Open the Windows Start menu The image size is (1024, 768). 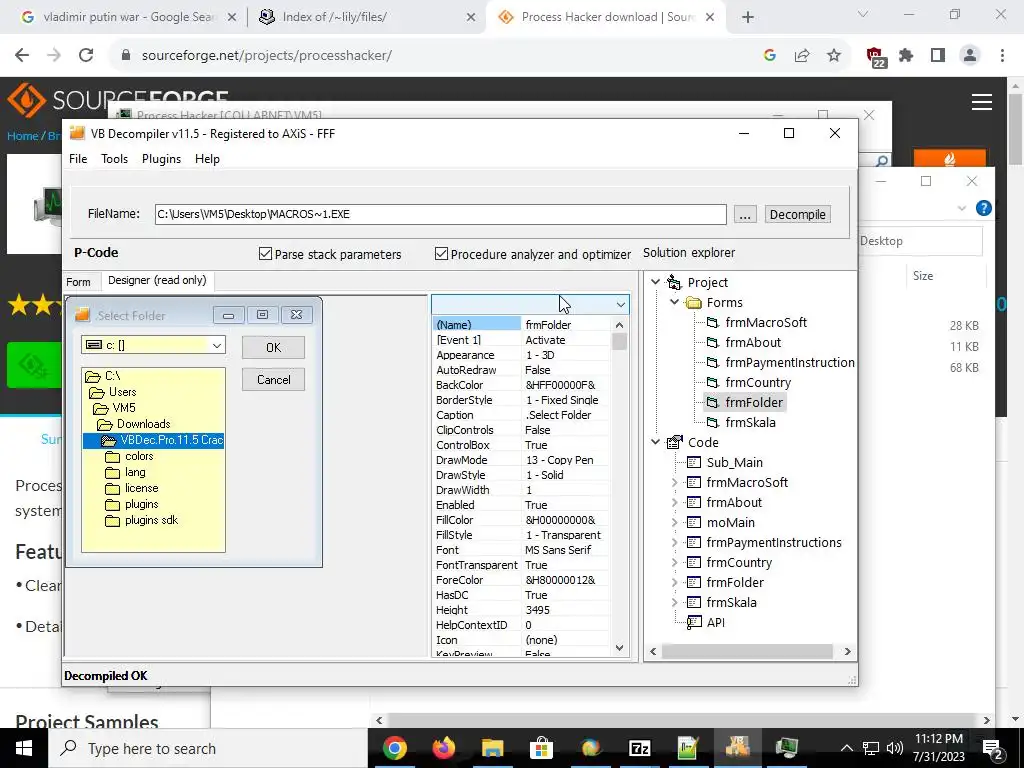24,748
